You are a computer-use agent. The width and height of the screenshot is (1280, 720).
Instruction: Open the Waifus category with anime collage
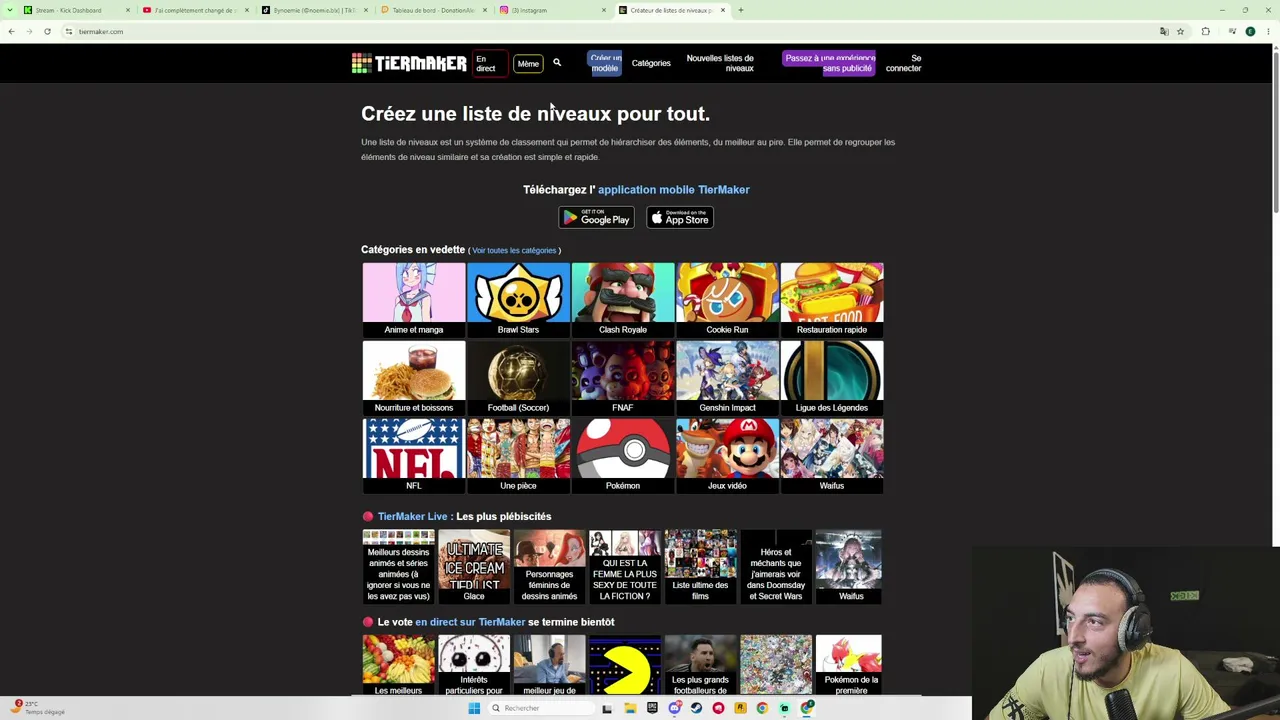coord(832,456)
